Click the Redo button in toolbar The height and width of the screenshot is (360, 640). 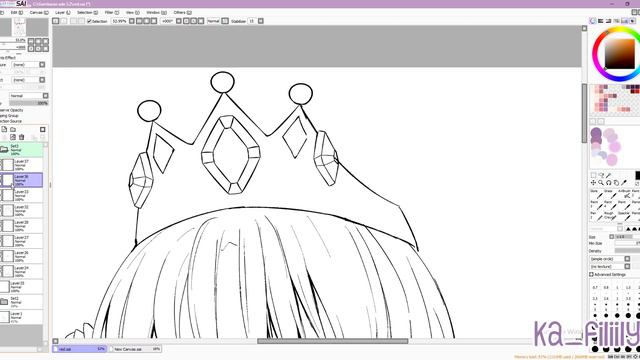pyautogui.click(x=64, y=21)
